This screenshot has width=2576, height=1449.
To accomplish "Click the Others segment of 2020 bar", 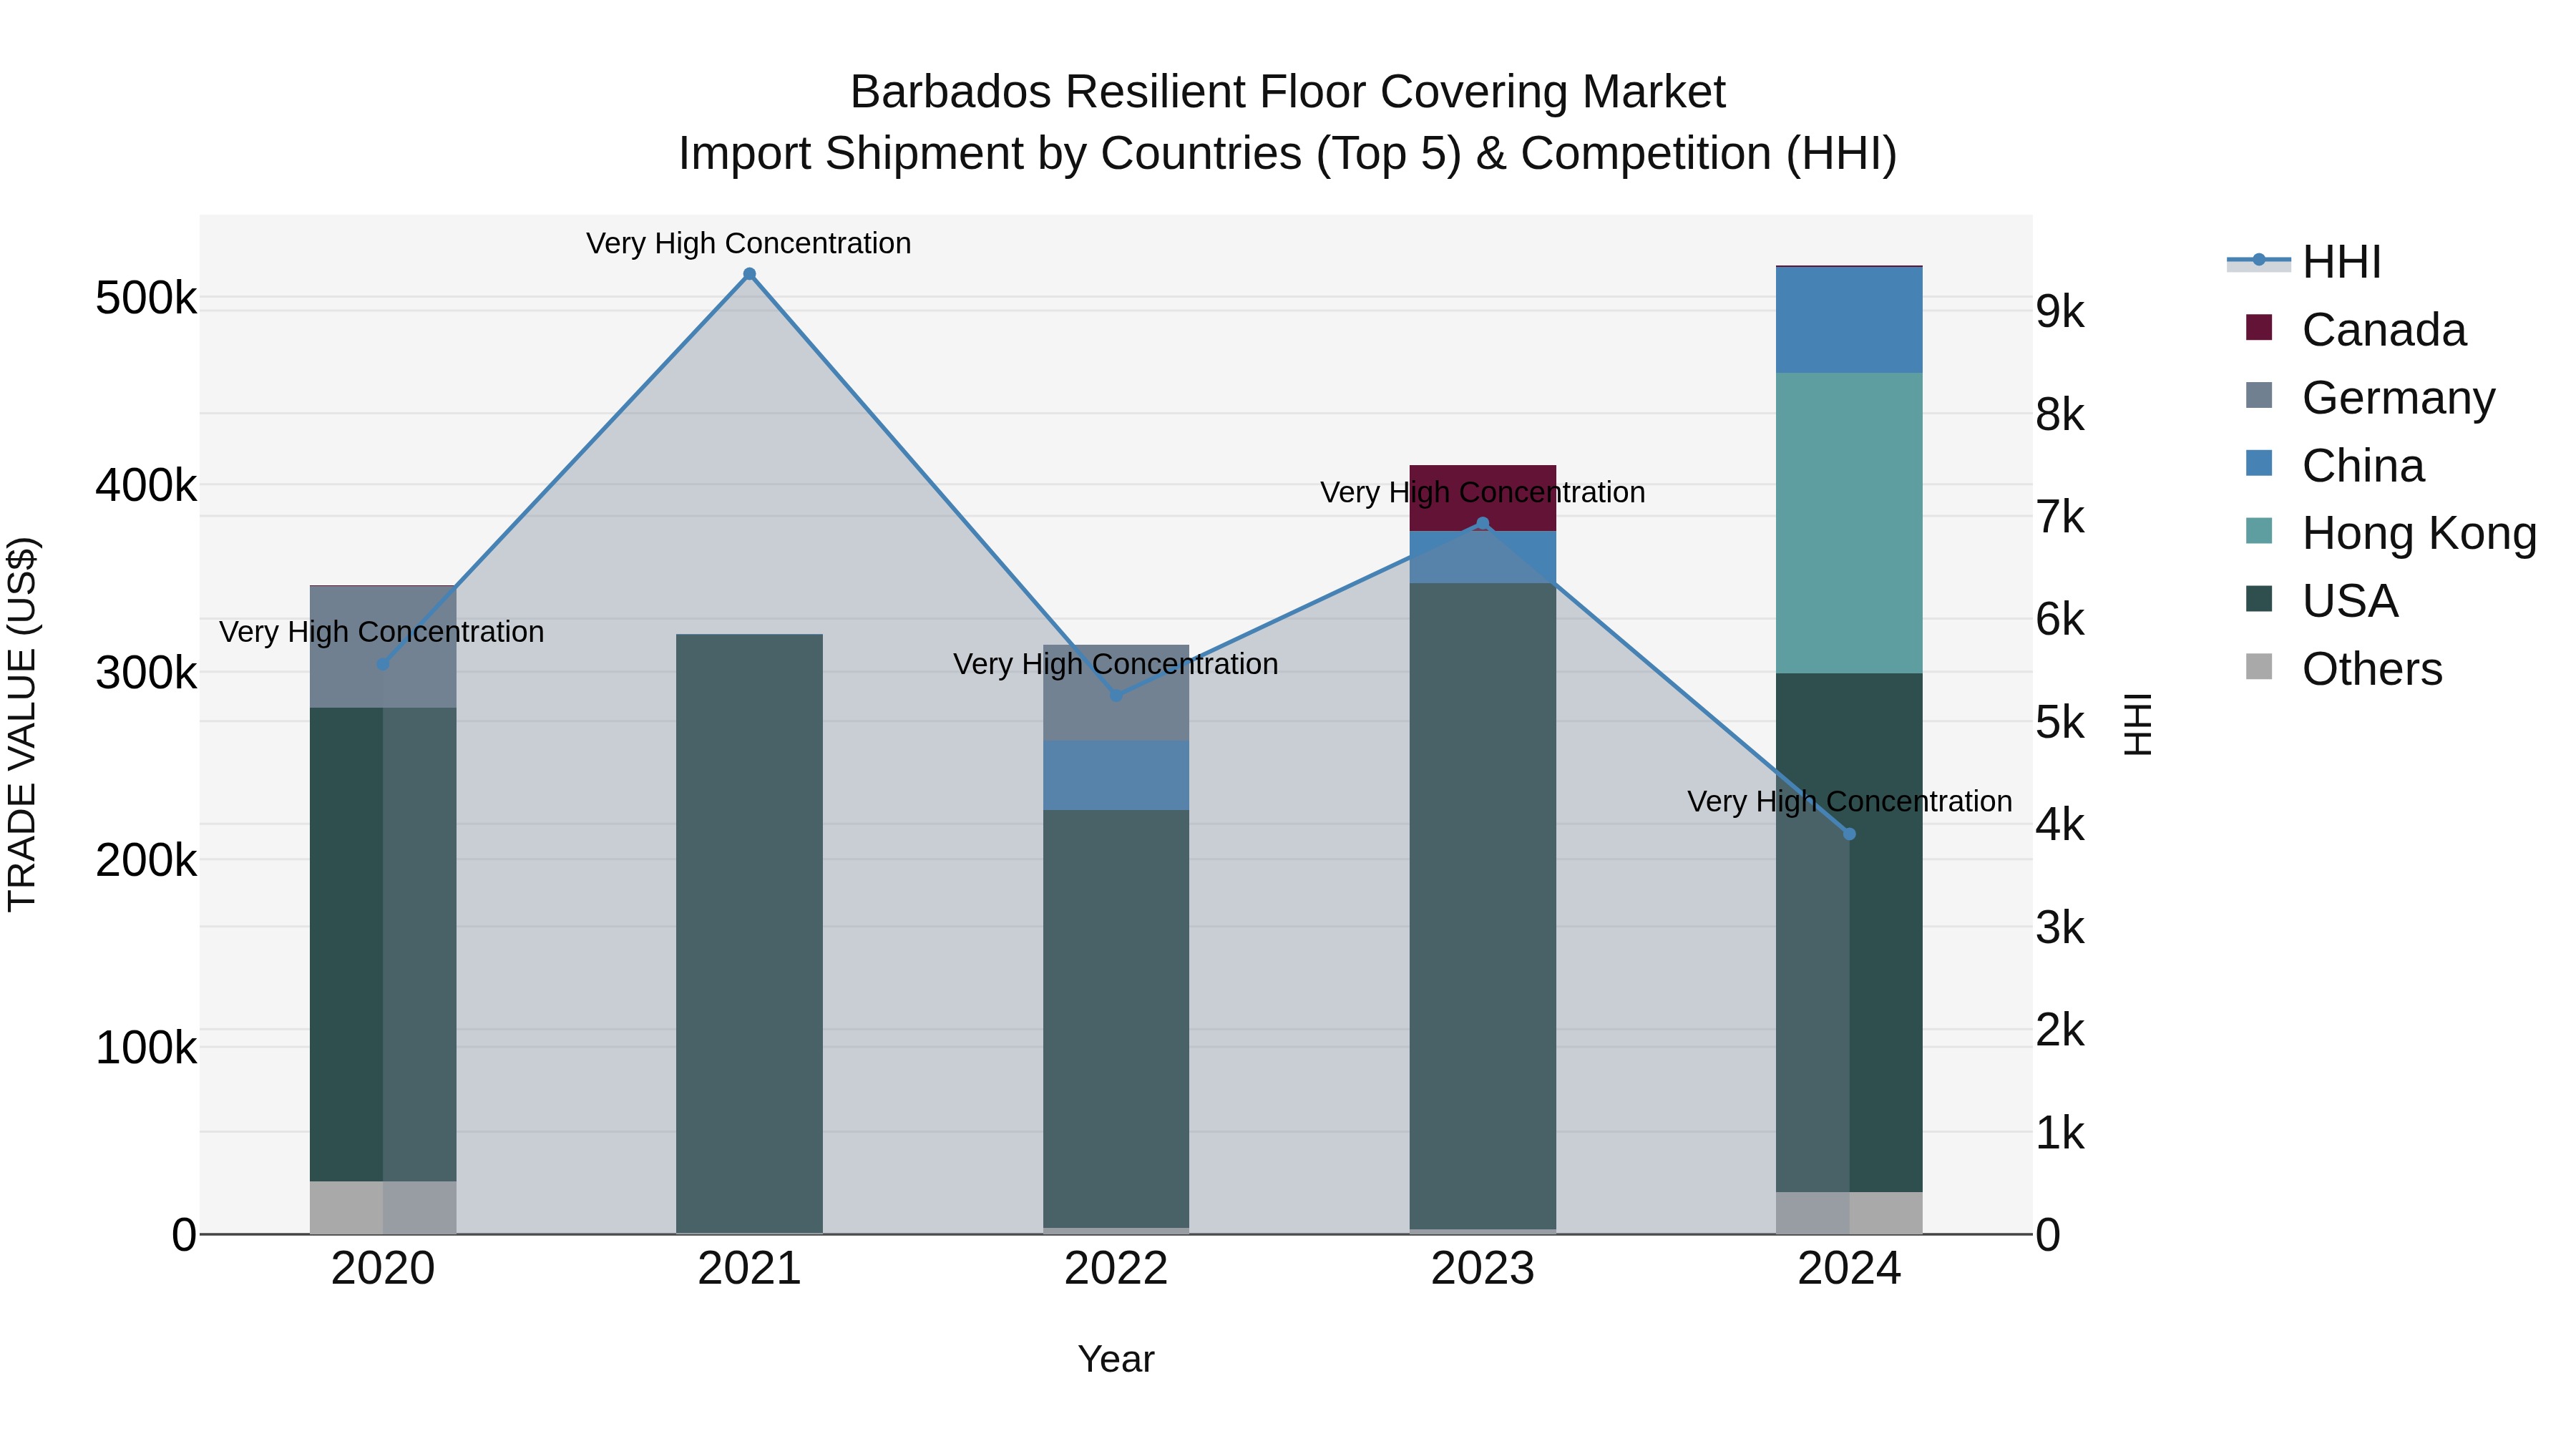I will pyautogui.click(x=383, y=1207).
